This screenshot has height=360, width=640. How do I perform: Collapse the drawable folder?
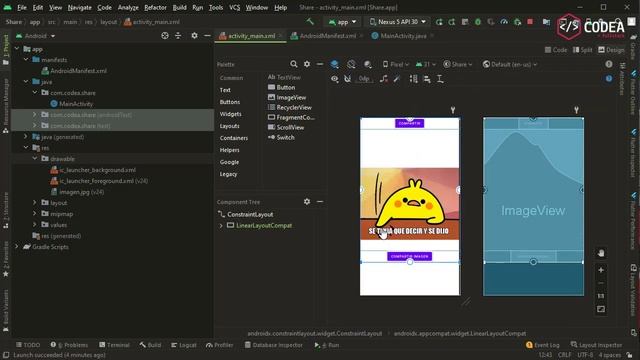(x=35, y=159)
